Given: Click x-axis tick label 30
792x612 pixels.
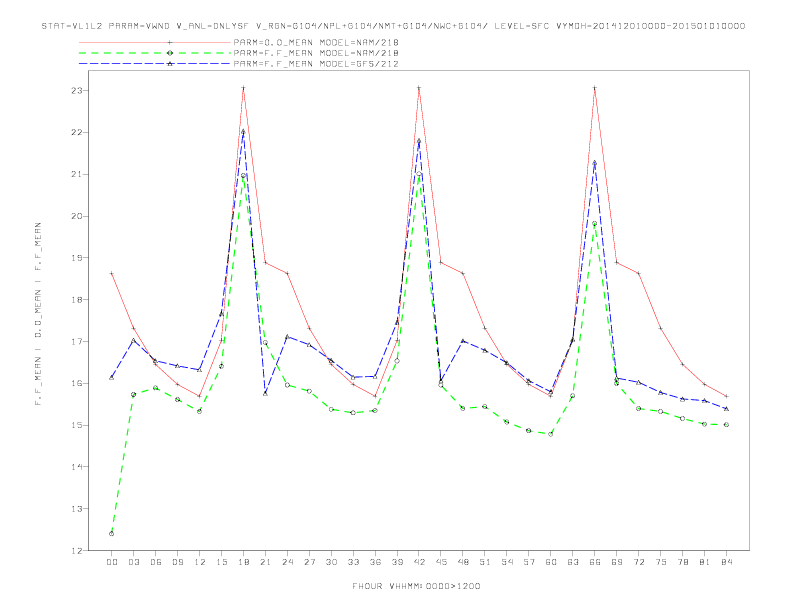Looking at the screenshot, I should pyautogui.click(x=331, y=562).
